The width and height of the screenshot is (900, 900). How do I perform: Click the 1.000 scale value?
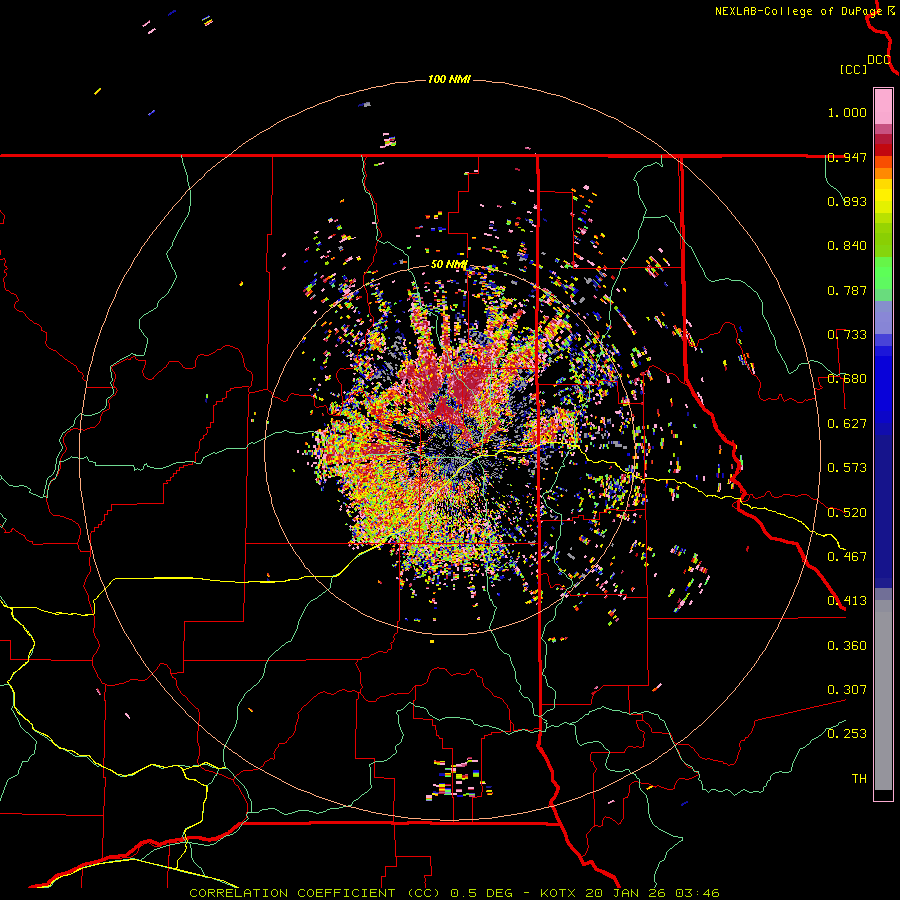(847, 112)
